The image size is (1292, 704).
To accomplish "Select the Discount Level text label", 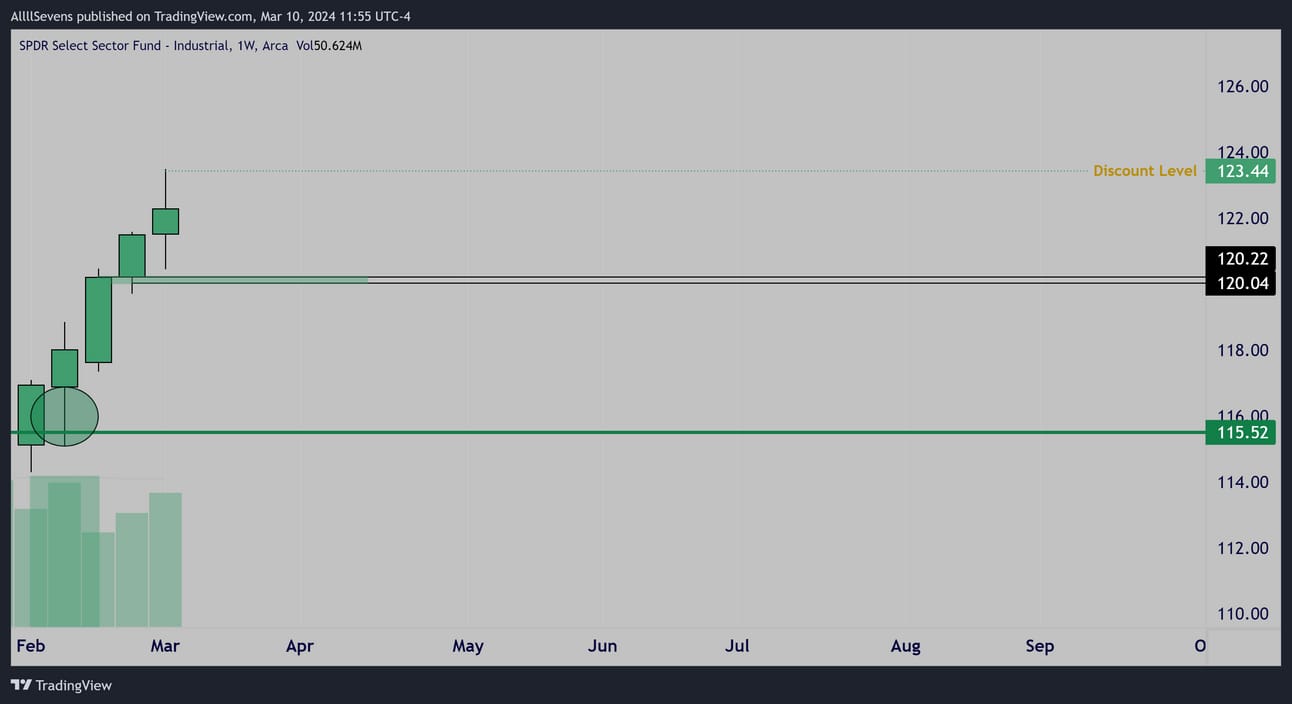I will 1144,171.
